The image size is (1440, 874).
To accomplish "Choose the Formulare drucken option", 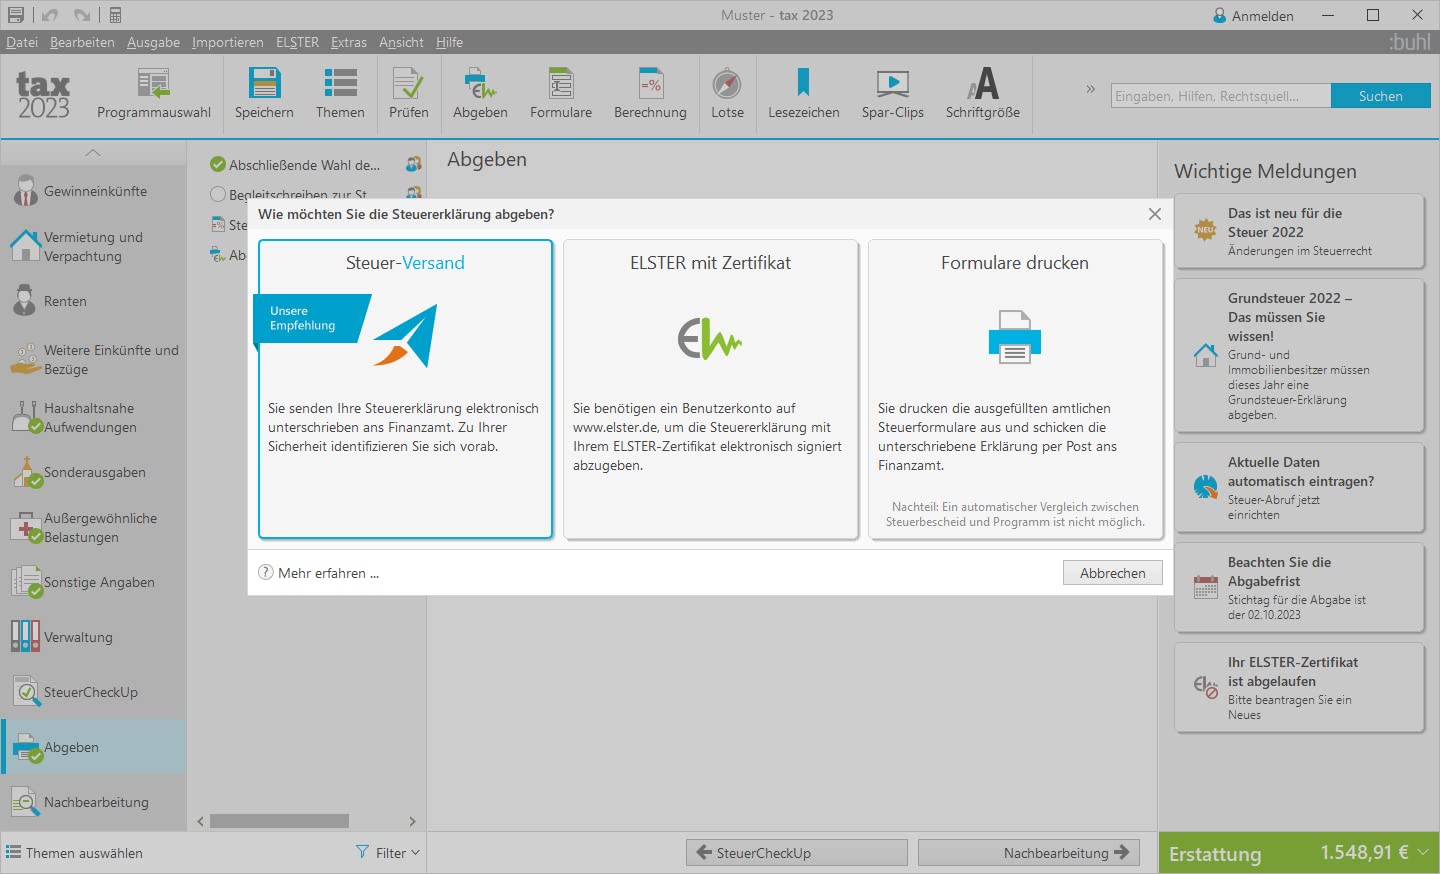I will pyautogui.click(x=1015, y=389).
